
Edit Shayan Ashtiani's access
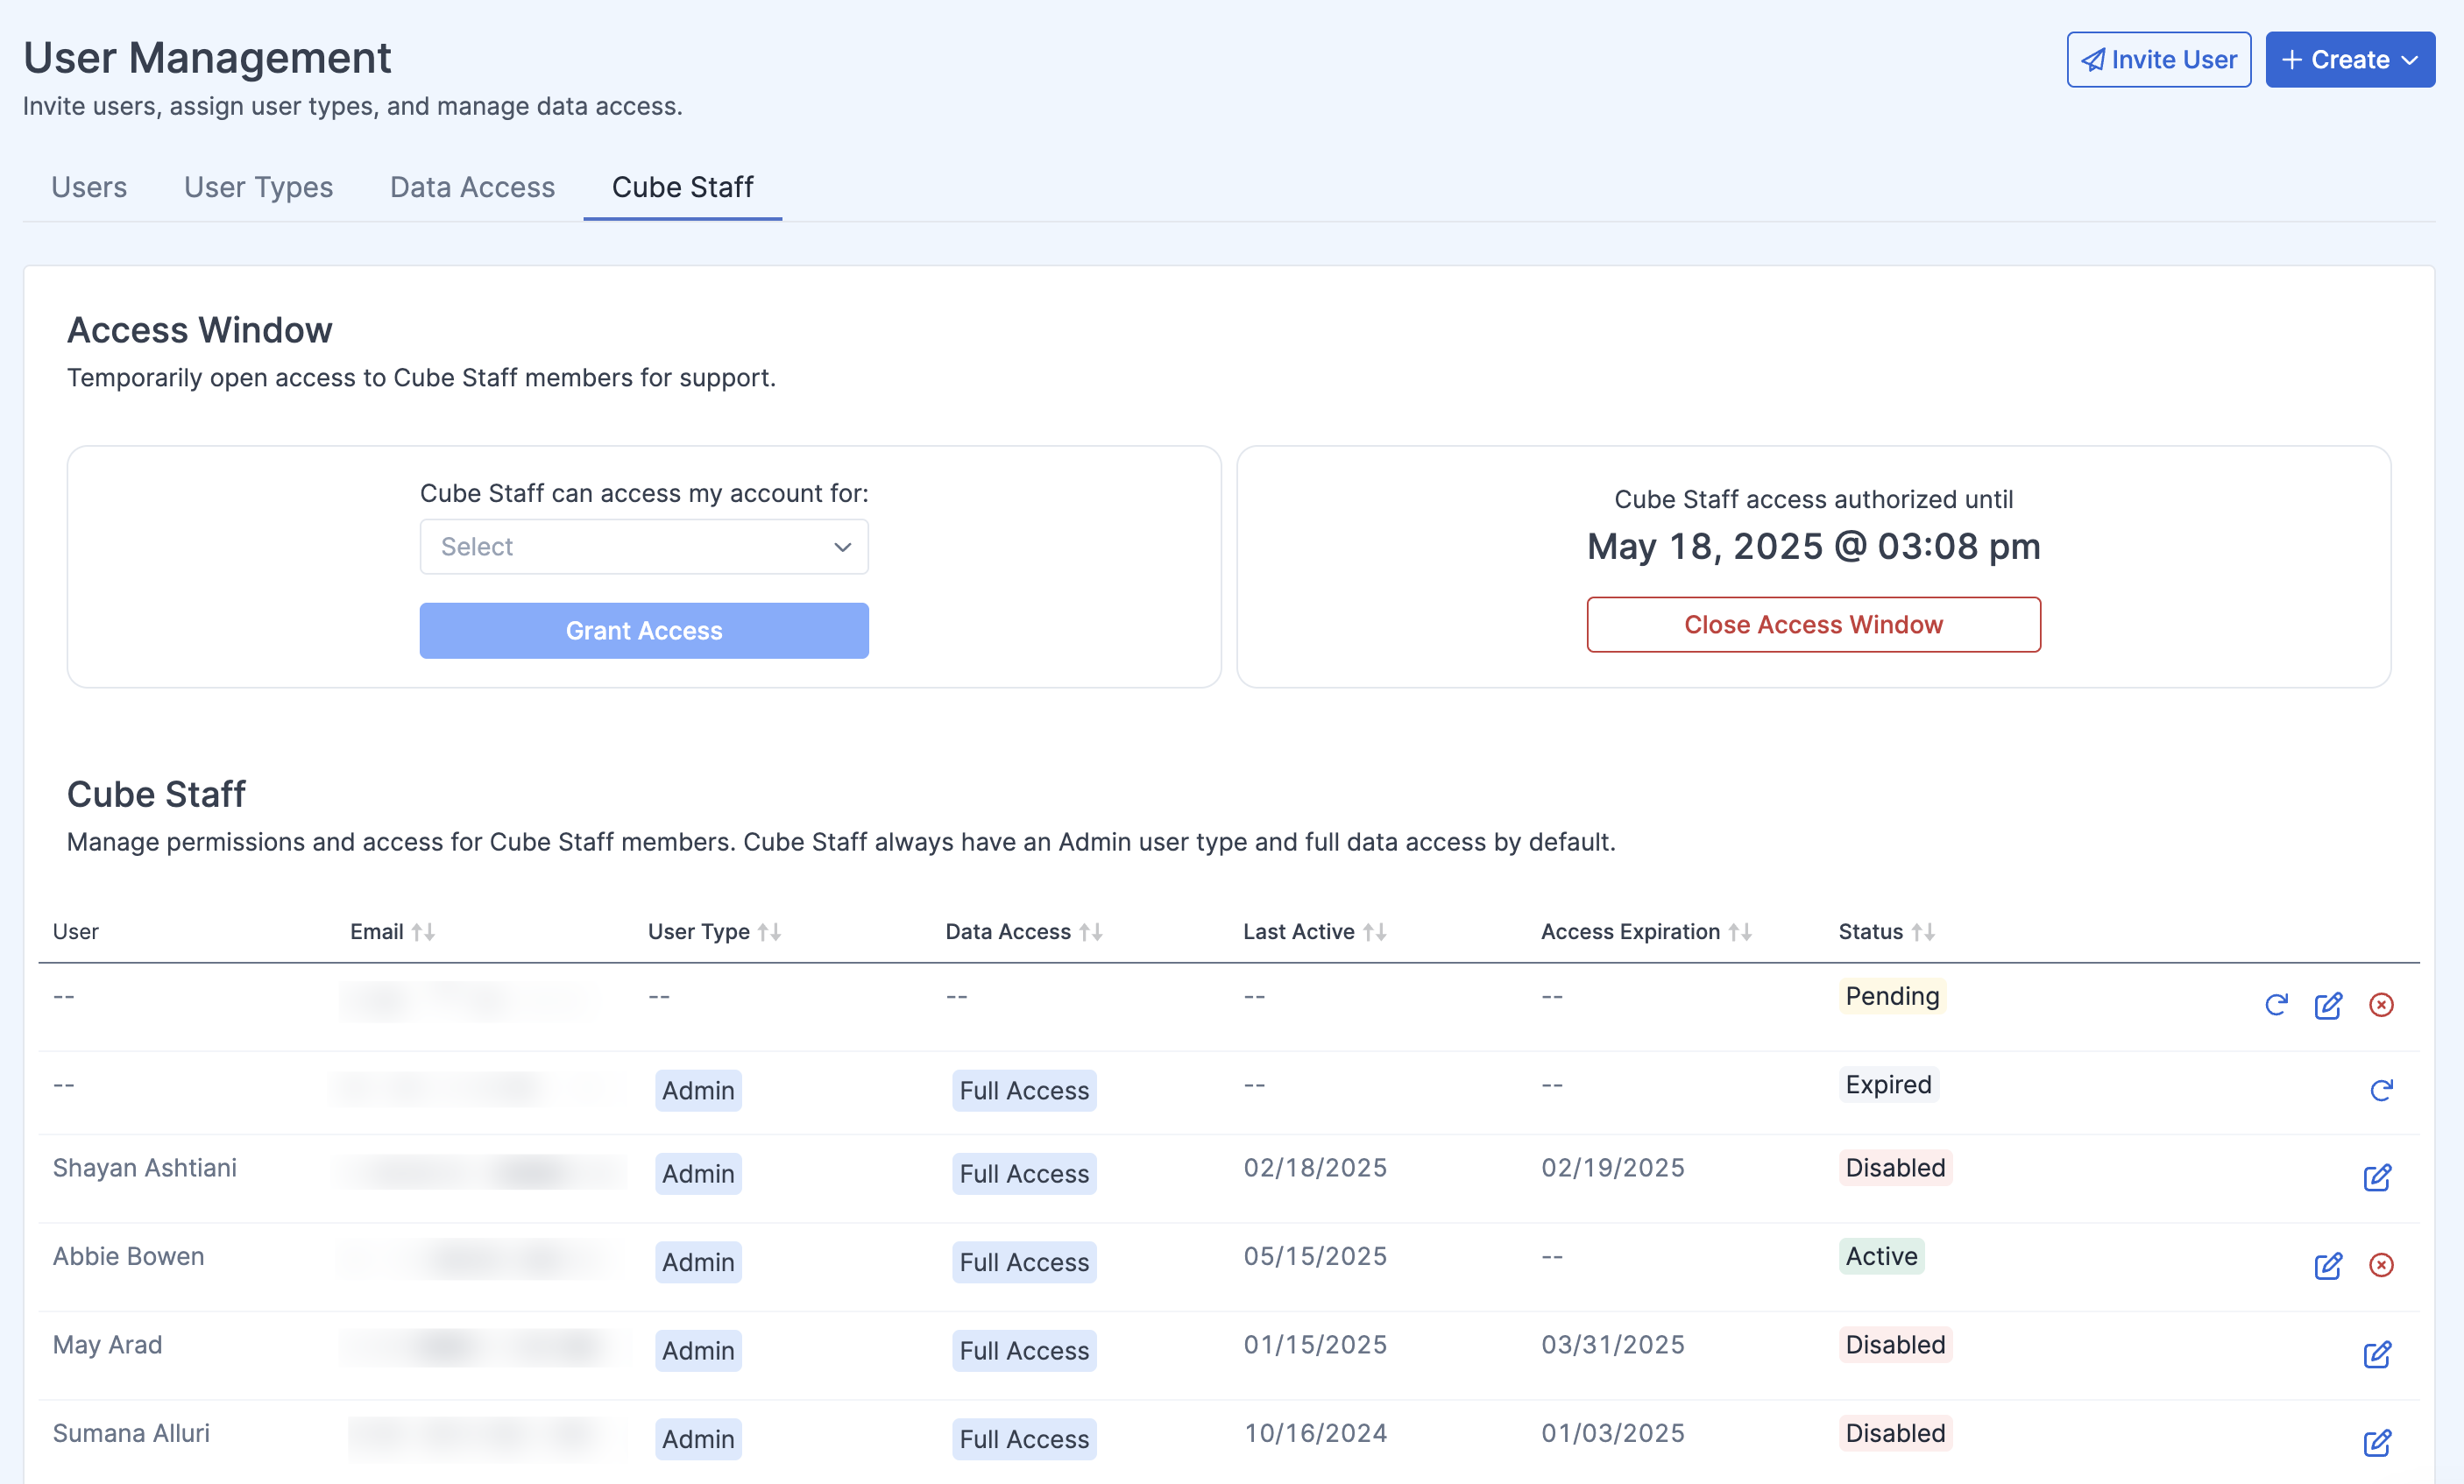[2377, 1177]
